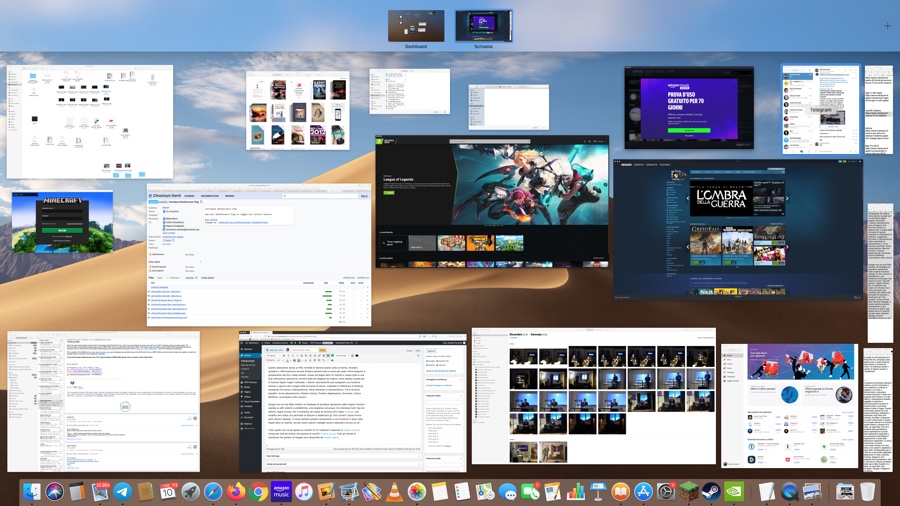Image resolution: width=900 pixels, height=506 pixels.
Task: Click the Amazon Music Dock icon
Action: pyautogui.click(x=281, y=492)
